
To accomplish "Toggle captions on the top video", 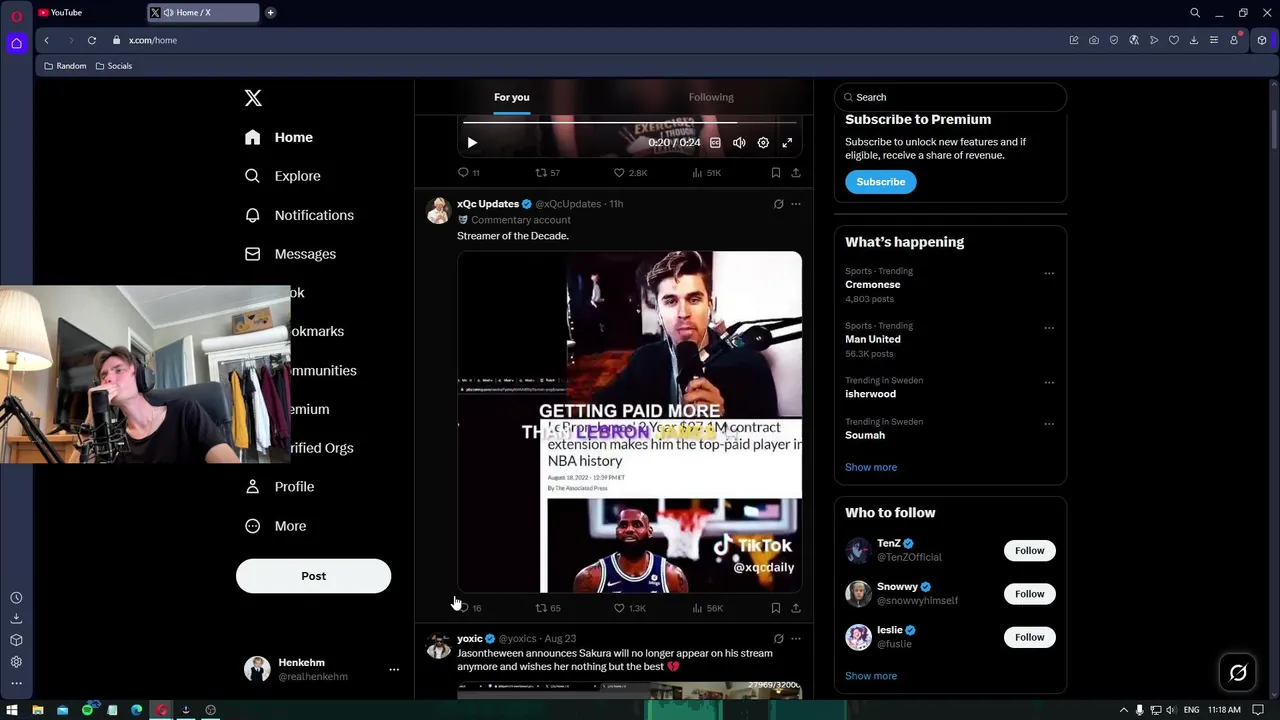I will pos(715,143).
